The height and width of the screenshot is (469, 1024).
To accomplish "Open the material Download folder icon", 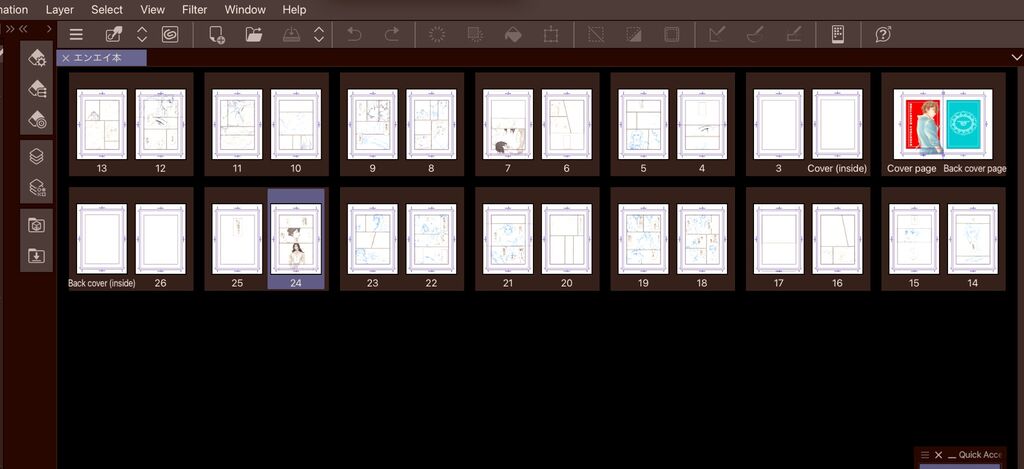I will 37,256.
